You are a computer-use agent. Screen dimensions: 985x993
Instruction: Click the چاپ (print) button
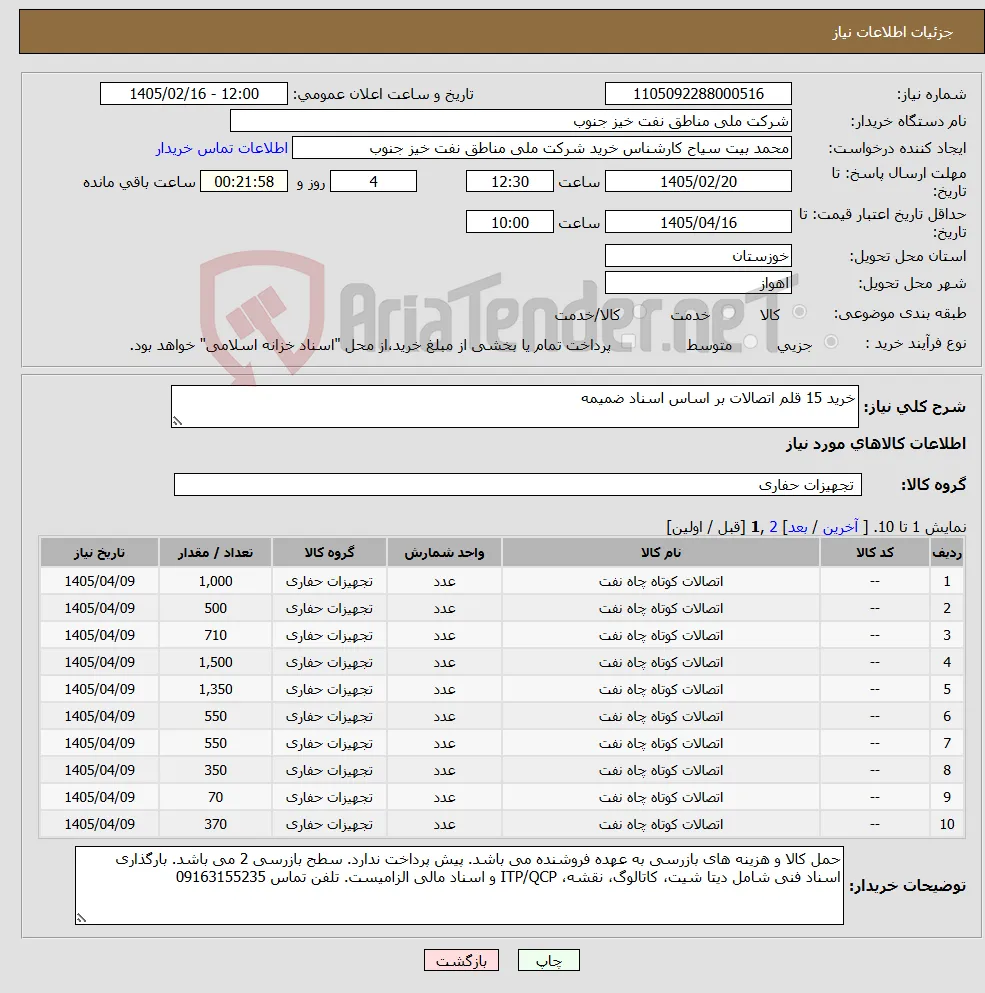[x=549, y=960]
